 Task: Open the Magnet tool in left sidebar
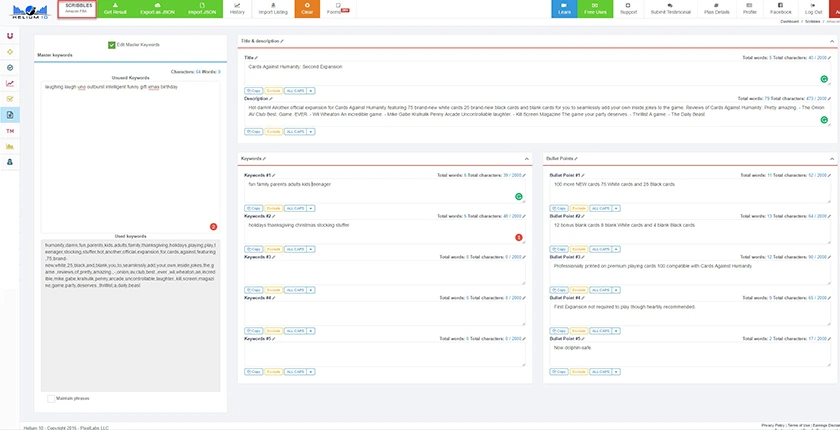[x=10, y=36]
